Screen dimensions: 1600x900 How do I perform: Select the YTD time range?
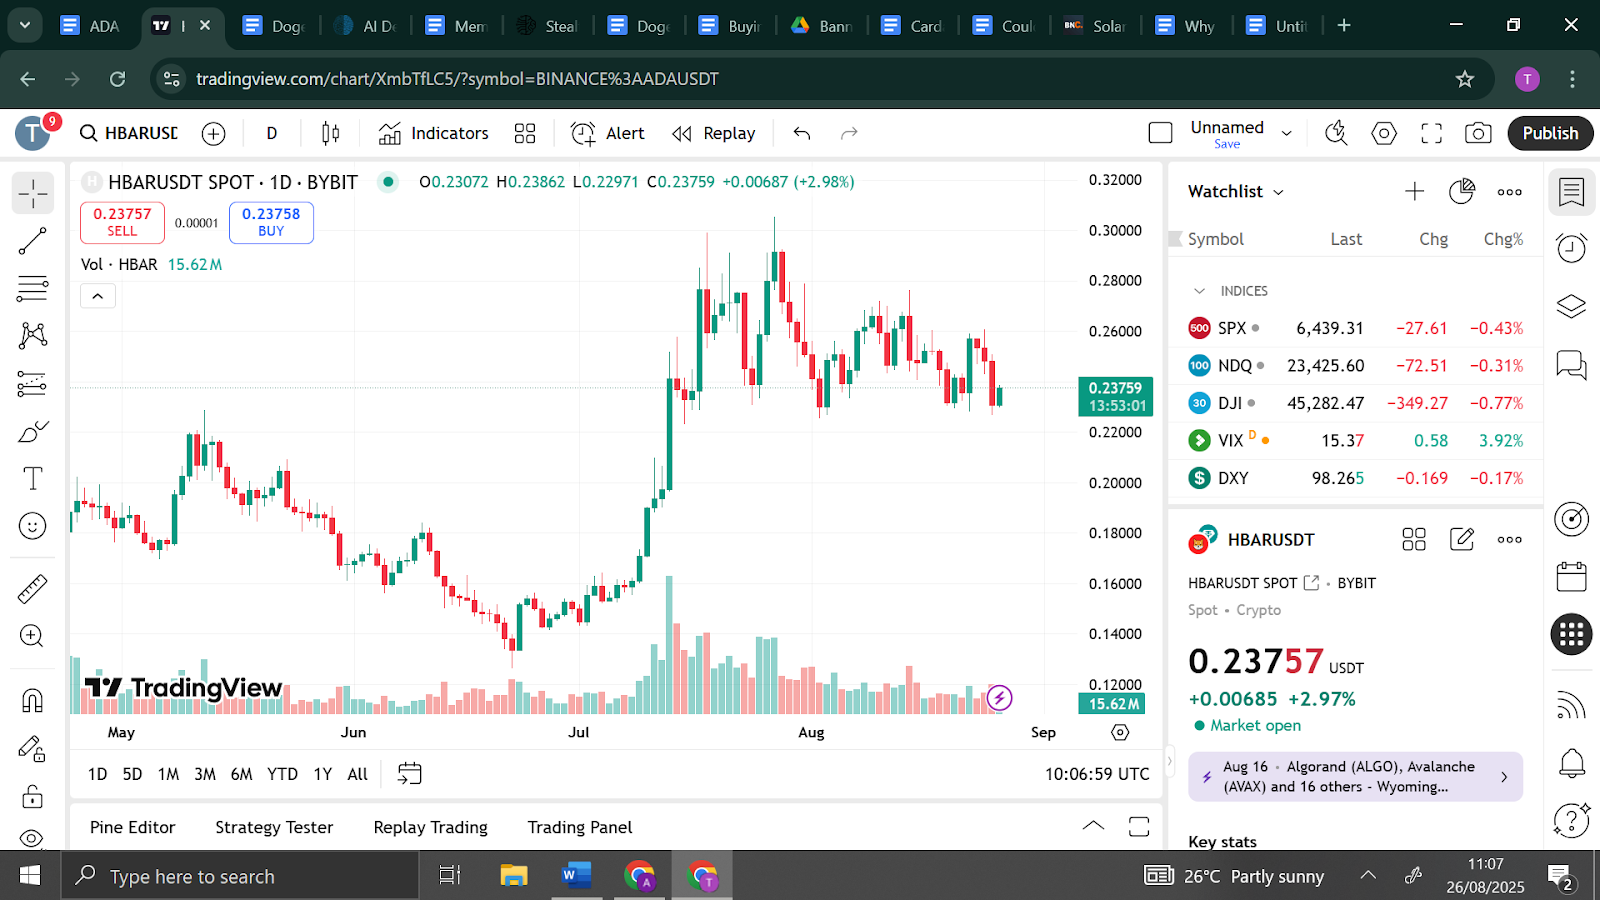point(282,774)
